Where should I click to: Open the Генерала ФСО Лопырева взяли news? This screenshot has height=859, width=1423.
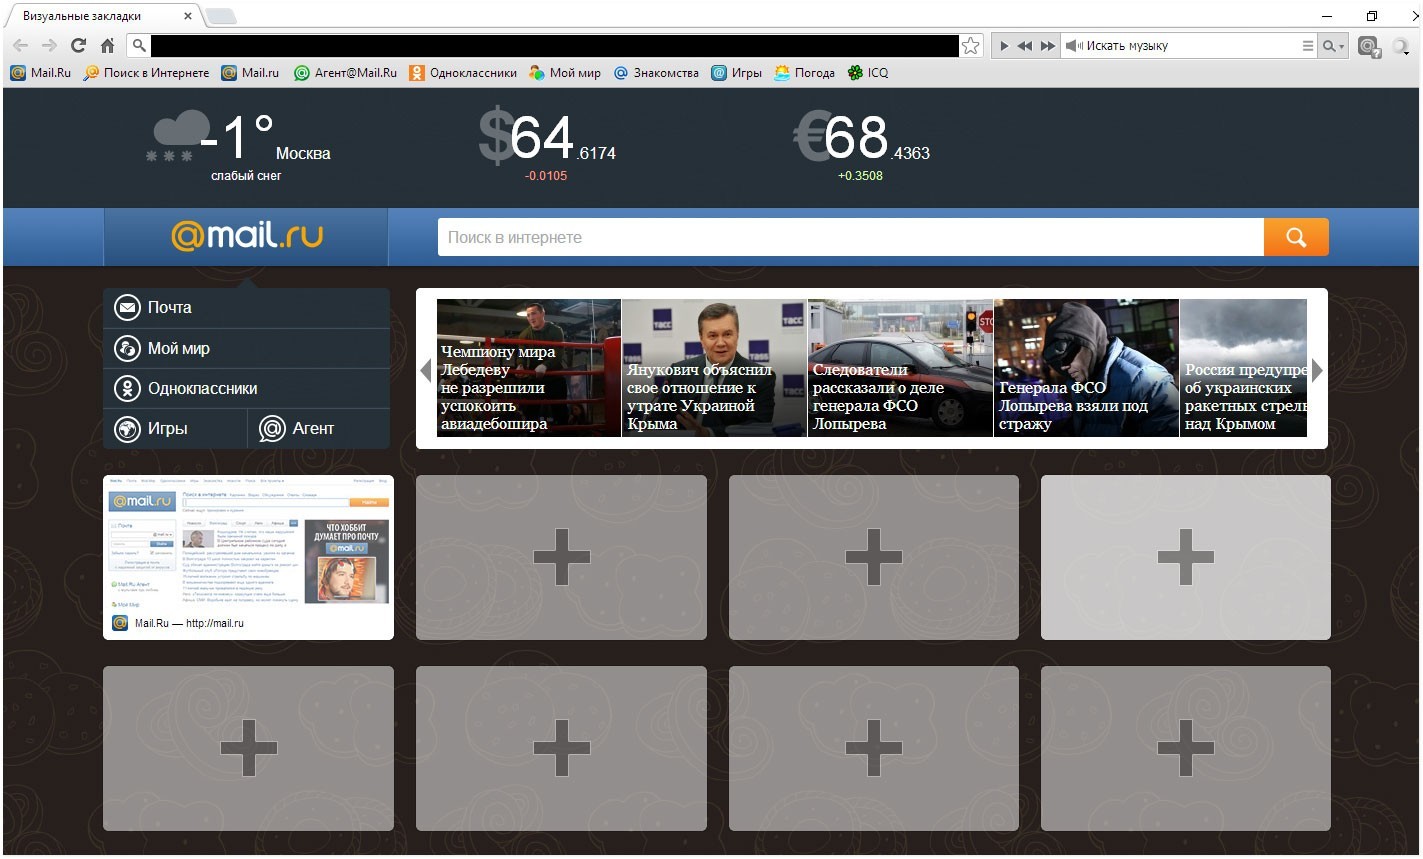click(1086, 368)
